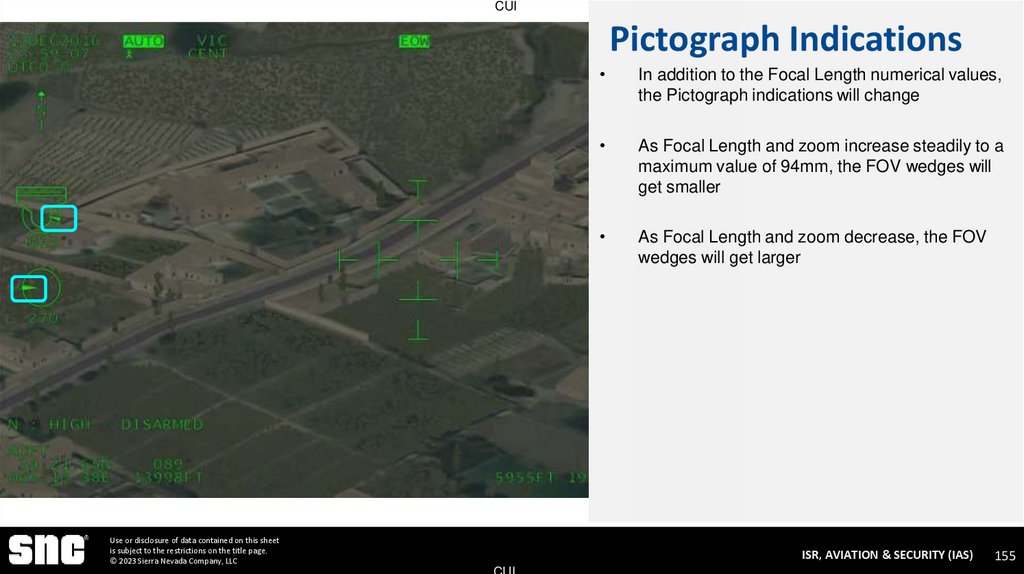The width and height of the screenshot is (1024, 574).
Task: Click the 'HIGH' status text
Action: (x=70, y=424)
